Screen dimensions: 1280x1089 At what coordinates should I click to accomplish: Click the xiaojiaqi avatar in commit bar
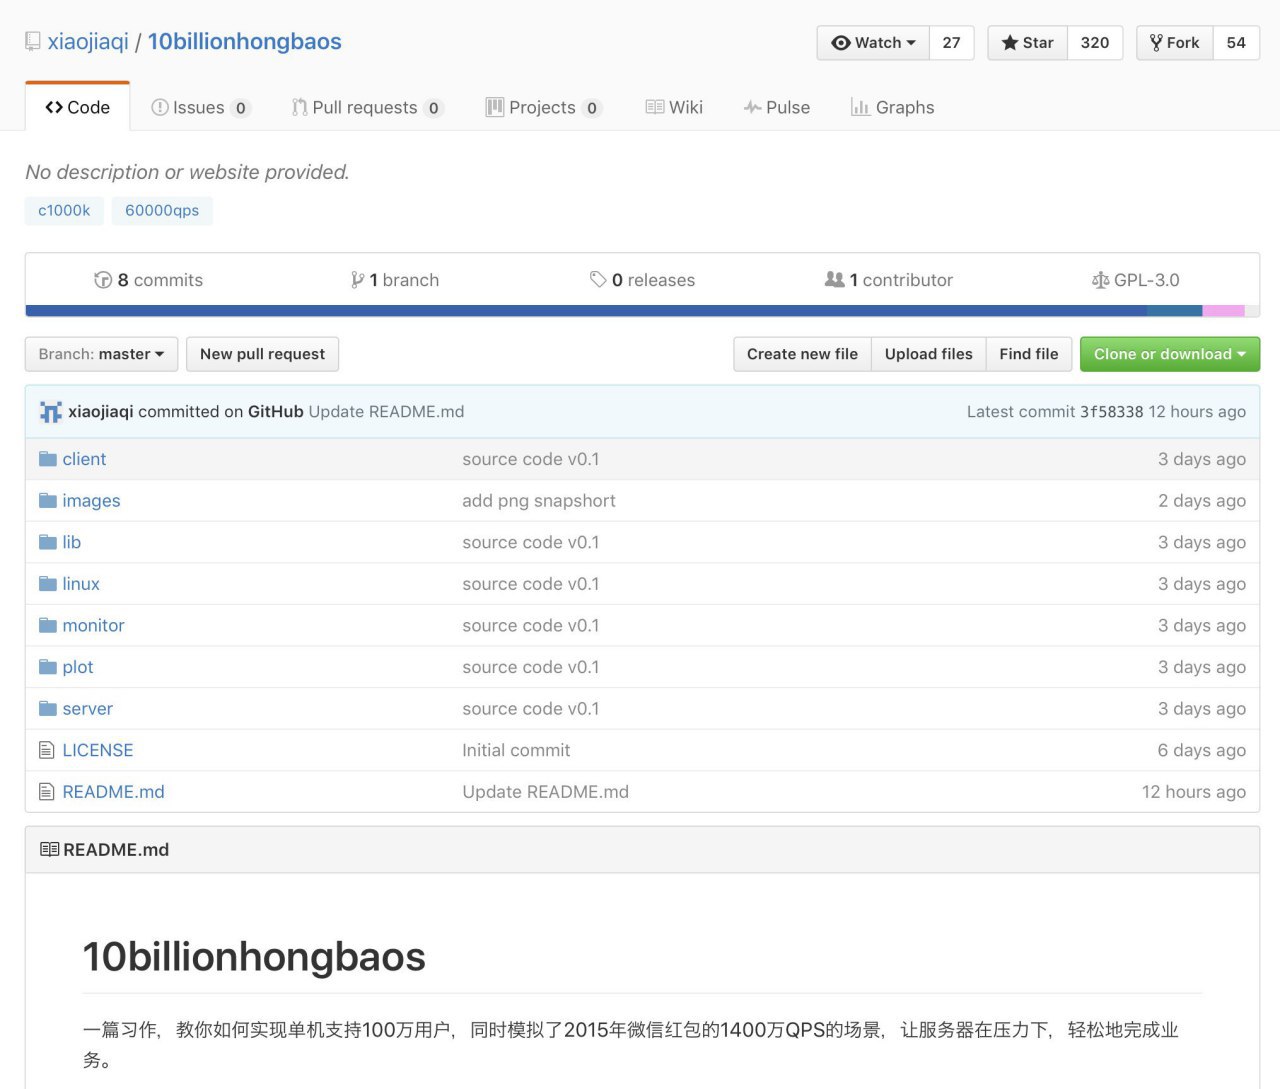click(x=50, y=412)
